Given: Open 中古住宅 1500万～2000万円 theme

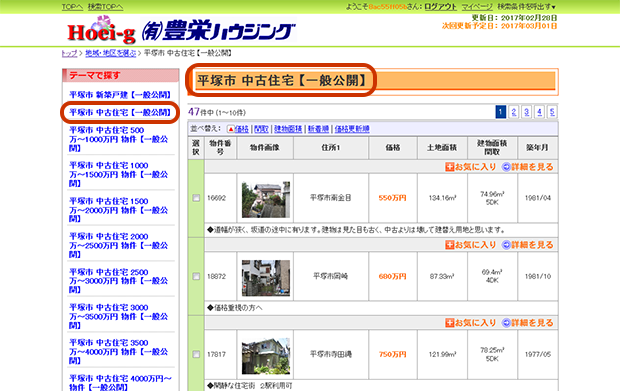Looking at the screenshot, I should 119,210.
